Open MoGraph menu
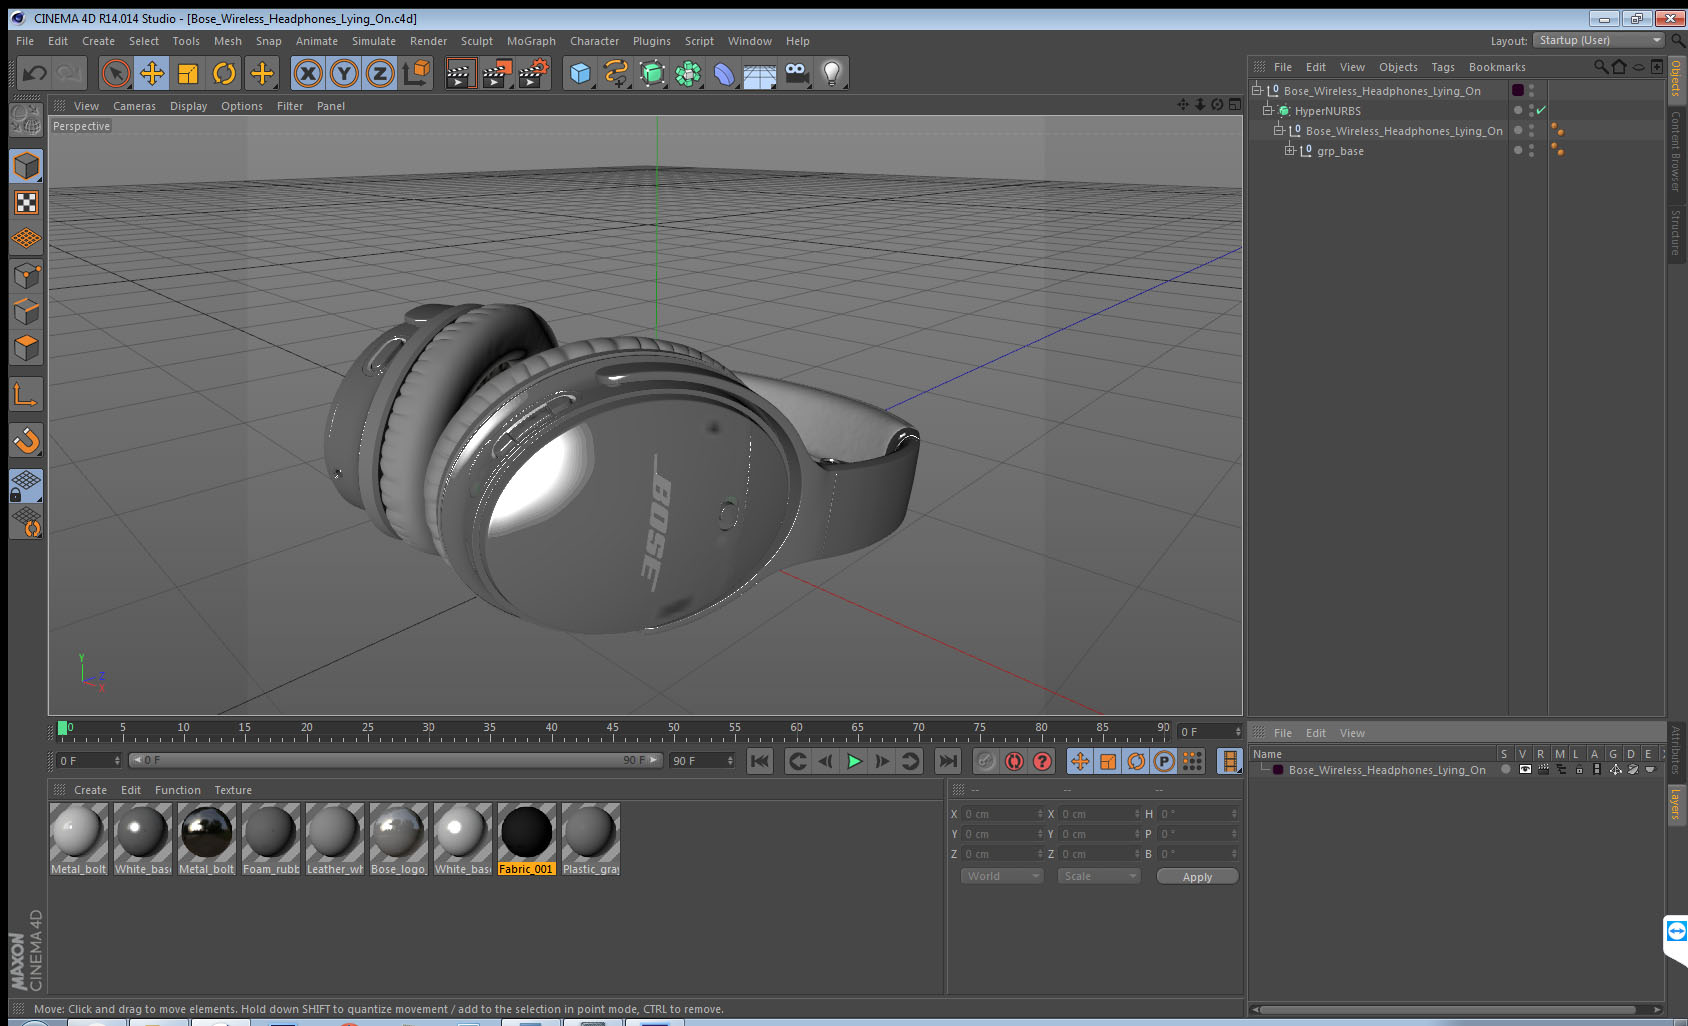 531,41
